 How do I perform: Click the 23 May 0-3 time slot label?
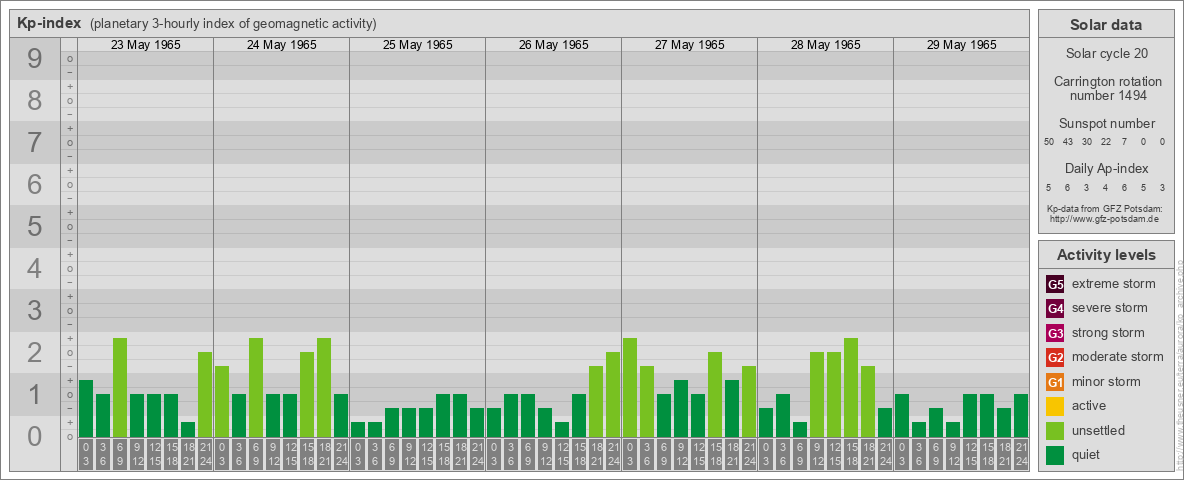click(x=86, y=455)
